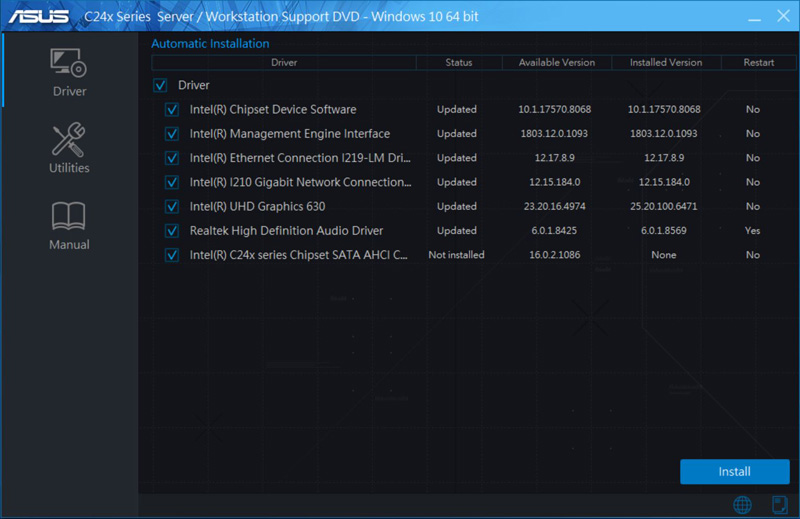Select Intel(R) Ethernet Connection I219-LM row

click(474, 158)
